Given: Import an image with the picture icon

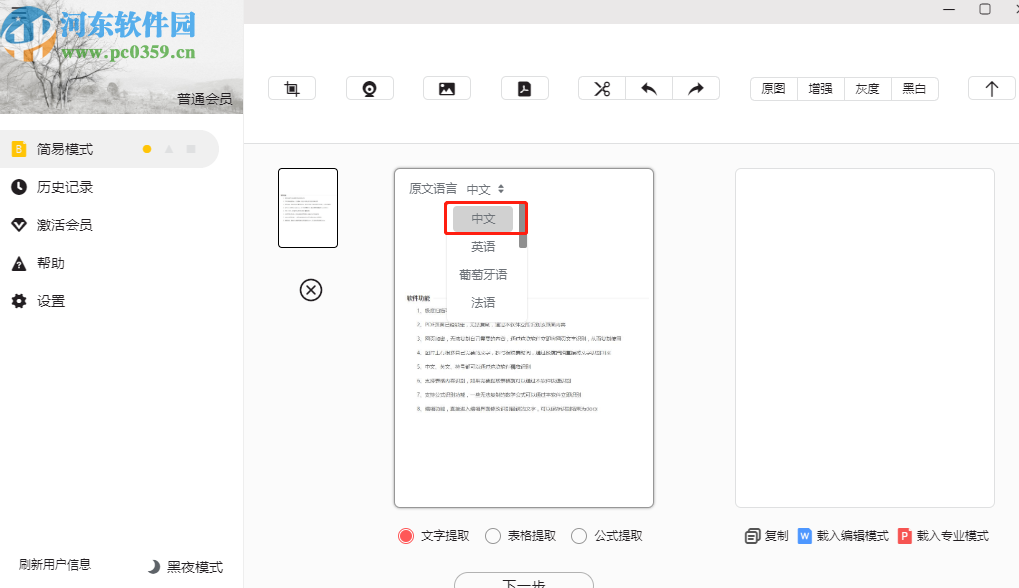Looking at the screenshot, I should click(x=446, y=88).
